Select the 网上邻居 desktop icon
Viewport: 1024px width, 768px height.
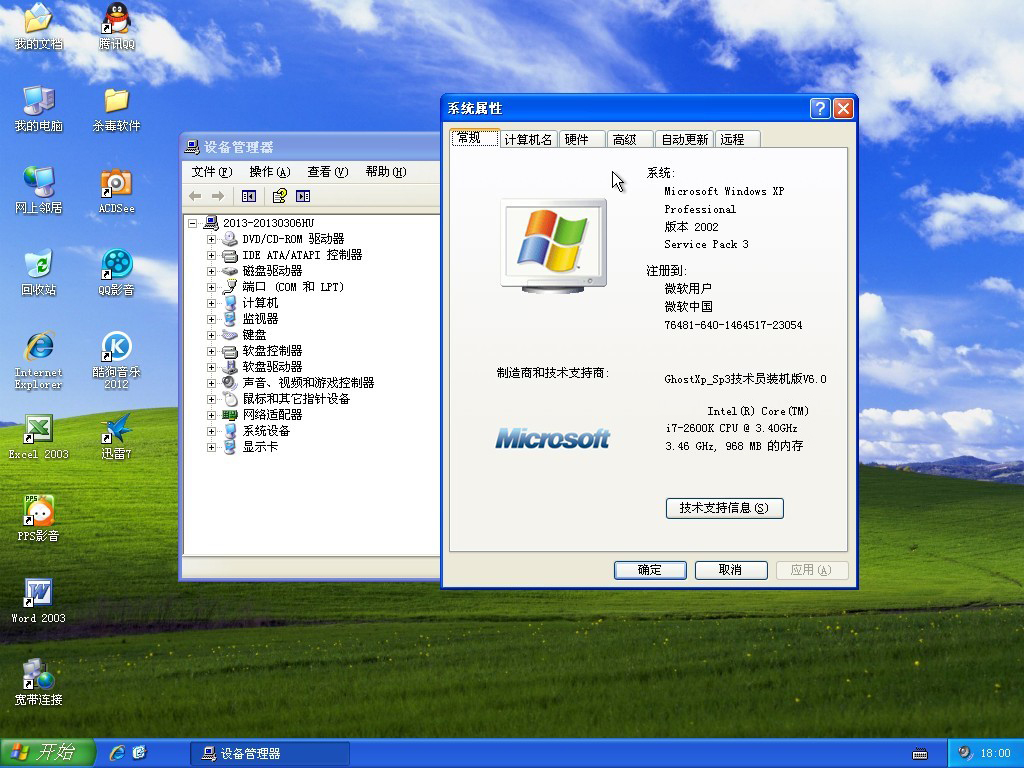coord(39,190)
